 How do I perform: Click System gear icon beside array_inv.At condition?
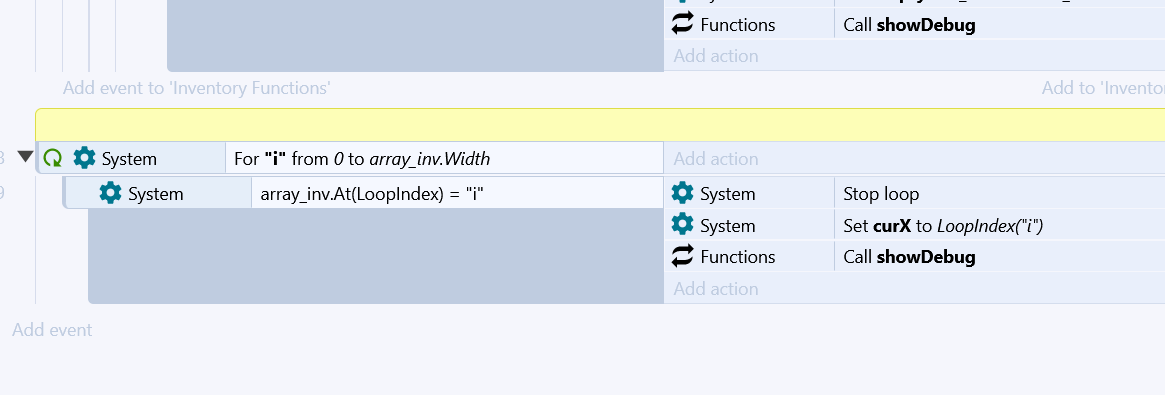click(111, 193)
